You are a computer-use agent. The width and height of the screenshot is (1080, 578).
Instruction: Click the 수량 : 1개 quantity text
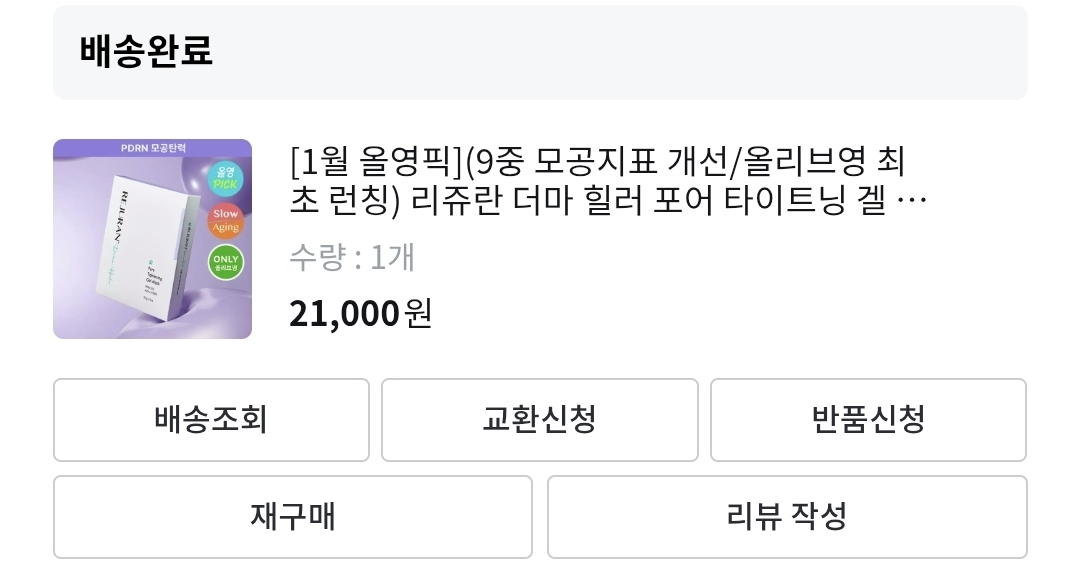click(x=351, y=258)
